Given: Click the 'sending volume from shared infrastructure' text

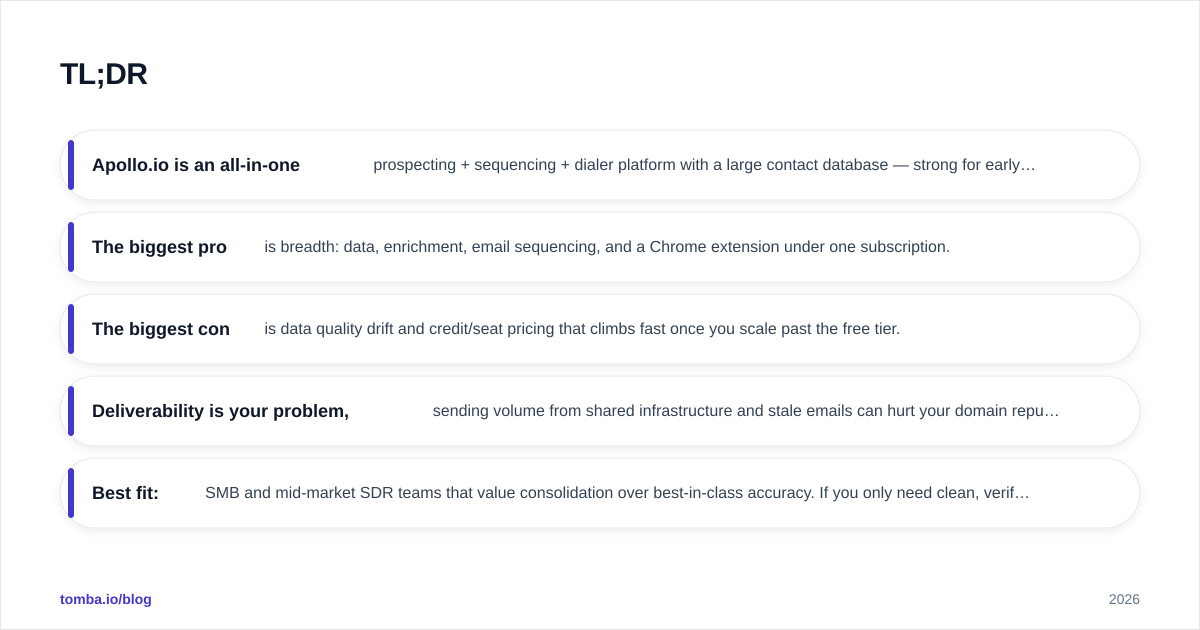Looking at the screenshot, I should pyautogui.click(x=746, y=411).
